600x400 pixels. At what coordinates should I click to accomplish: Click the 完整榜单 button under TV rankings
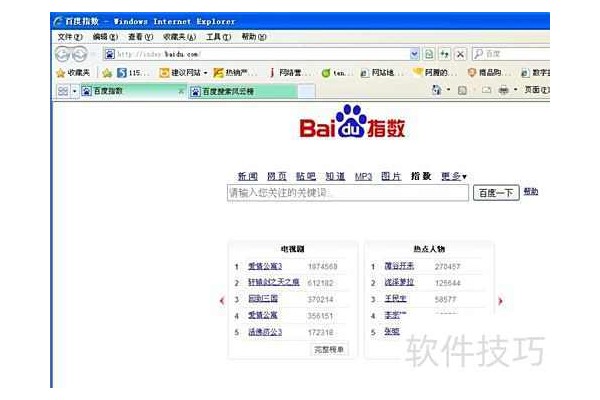tap(329, 349)
